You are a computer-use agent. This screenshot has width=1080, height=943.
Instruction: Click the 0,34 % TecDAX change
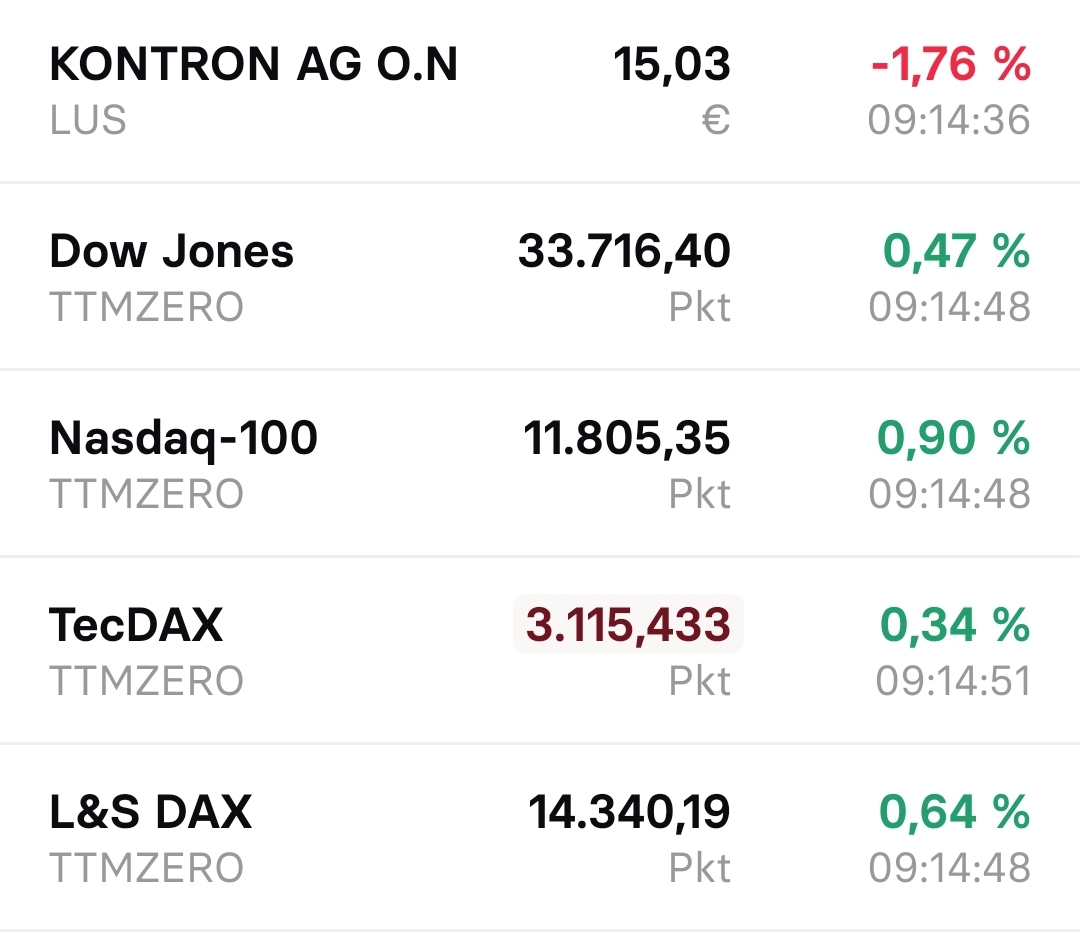point(957,623)
